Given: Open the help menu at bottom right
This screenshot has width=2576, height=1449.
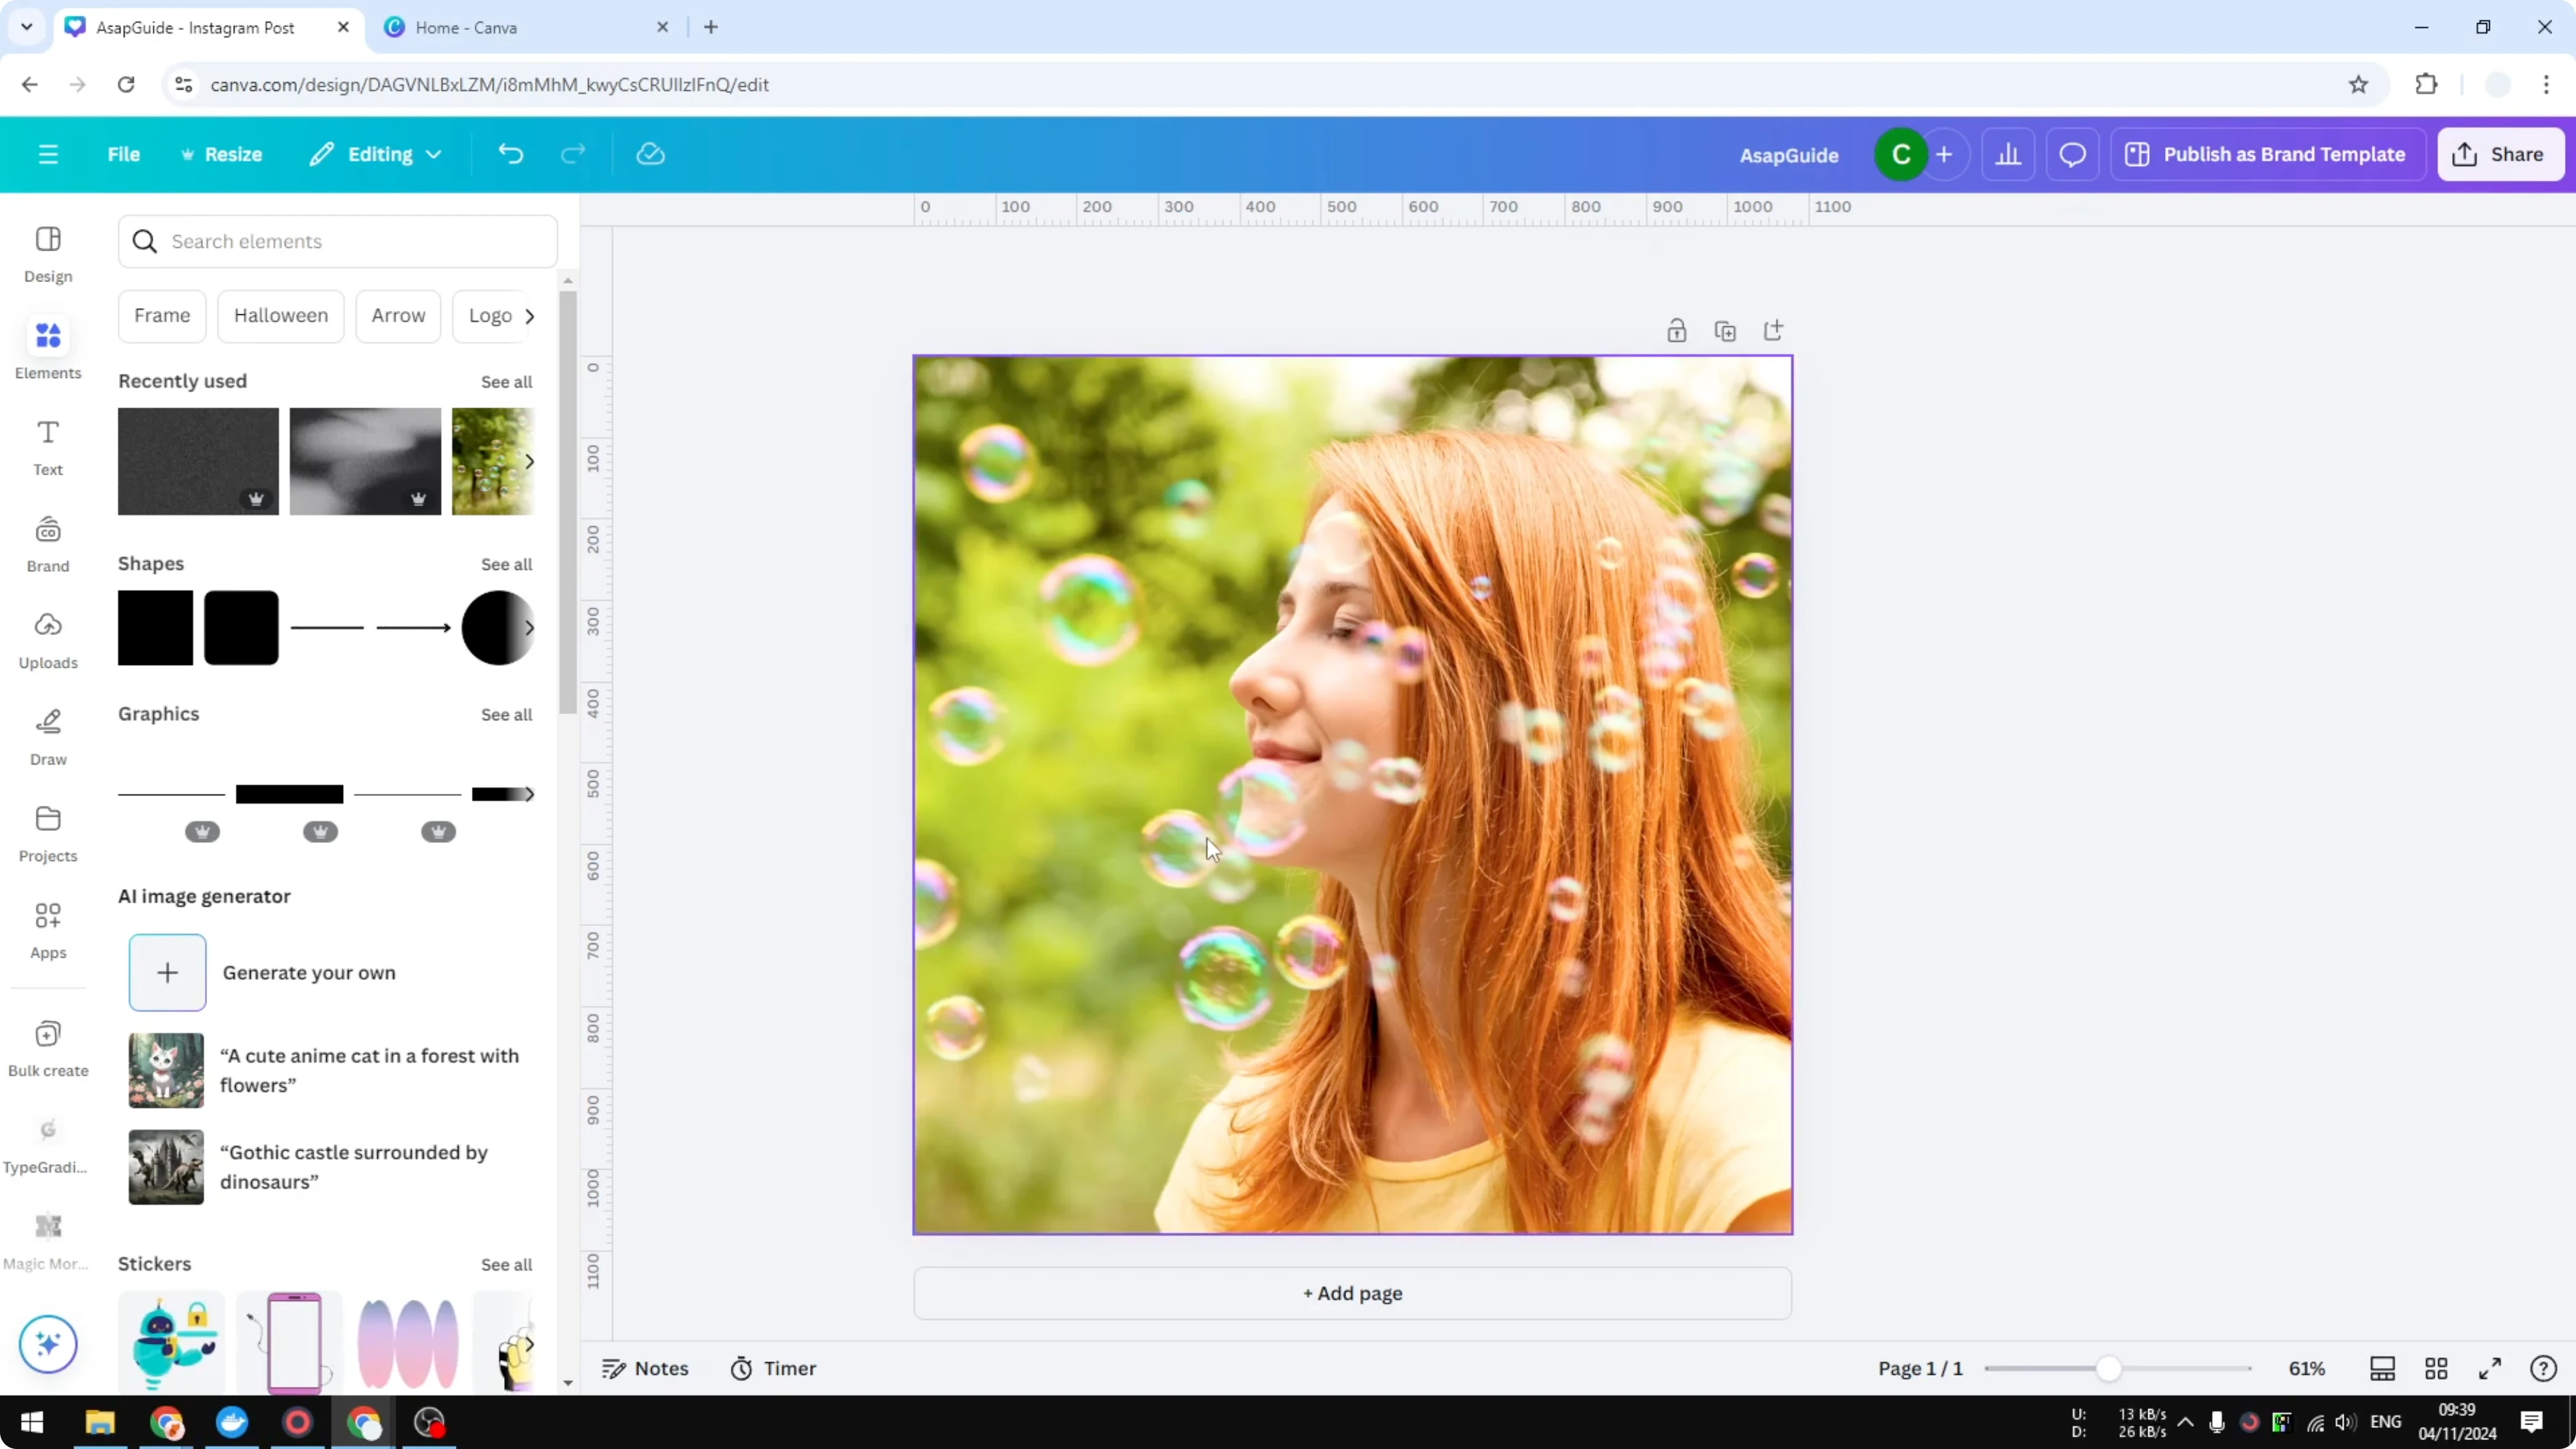Looking at the screenshot, I should coord(2543,1368).
